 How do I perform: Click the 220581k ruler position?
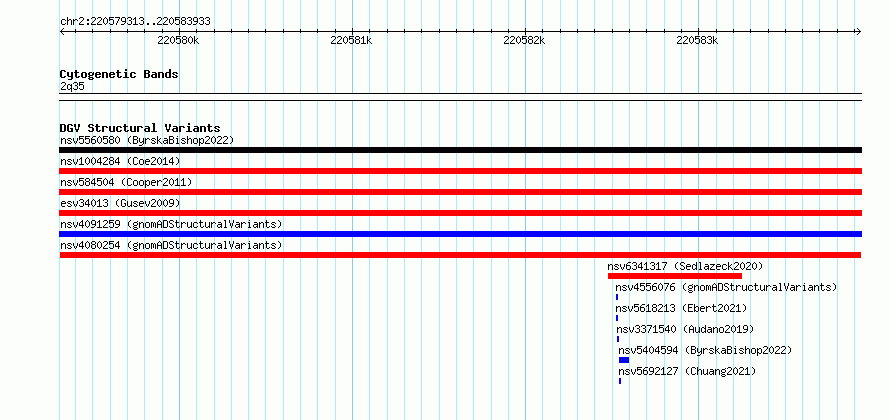[351, 40]
